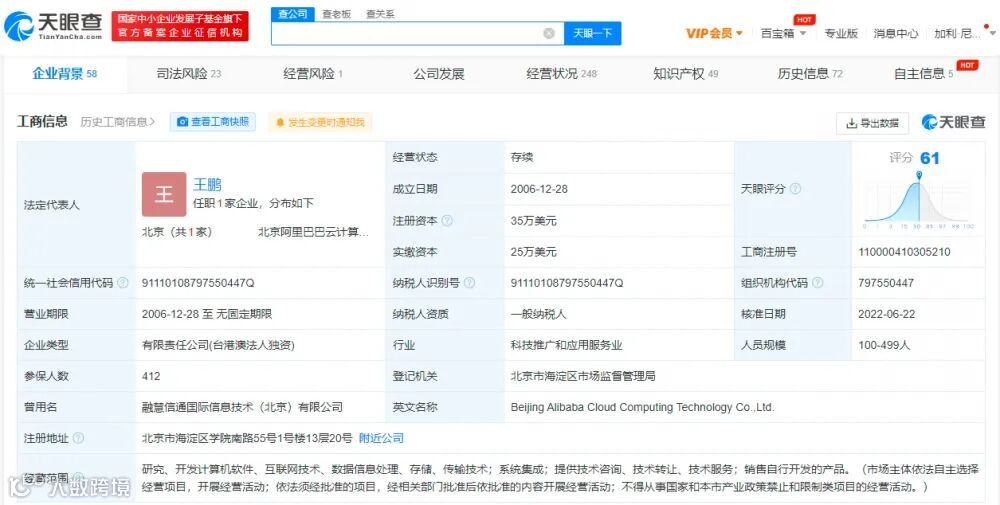This screenshot has width=1000, height=505.
Task: Select the registration number 110000410305210
Action: [904, 252]
